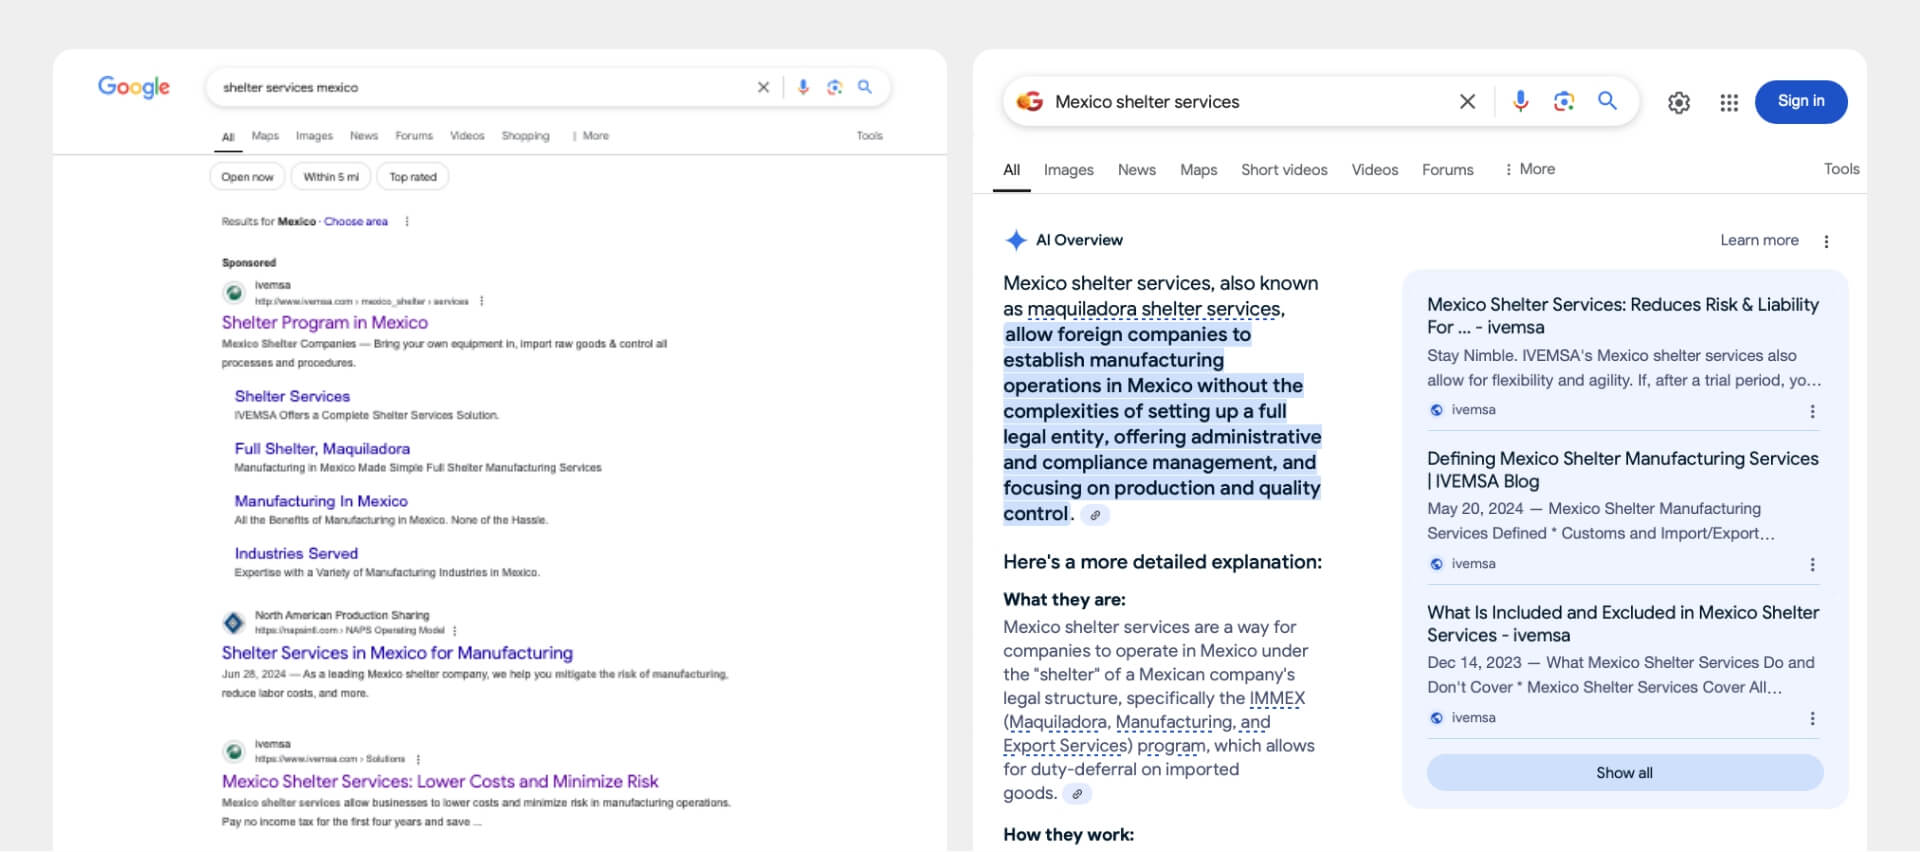The image size is (1920, 852).
Task: Open 'Shelter Program in Mexico' result
Action: pos(325,322)
